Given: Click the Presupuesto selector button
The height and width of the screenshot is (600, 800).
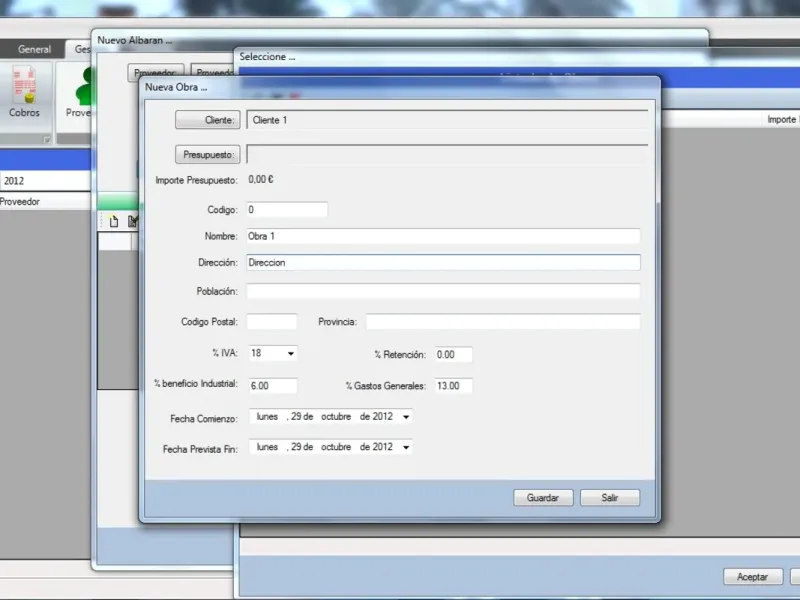Looking at the screenshot, I should pos(208,155).
